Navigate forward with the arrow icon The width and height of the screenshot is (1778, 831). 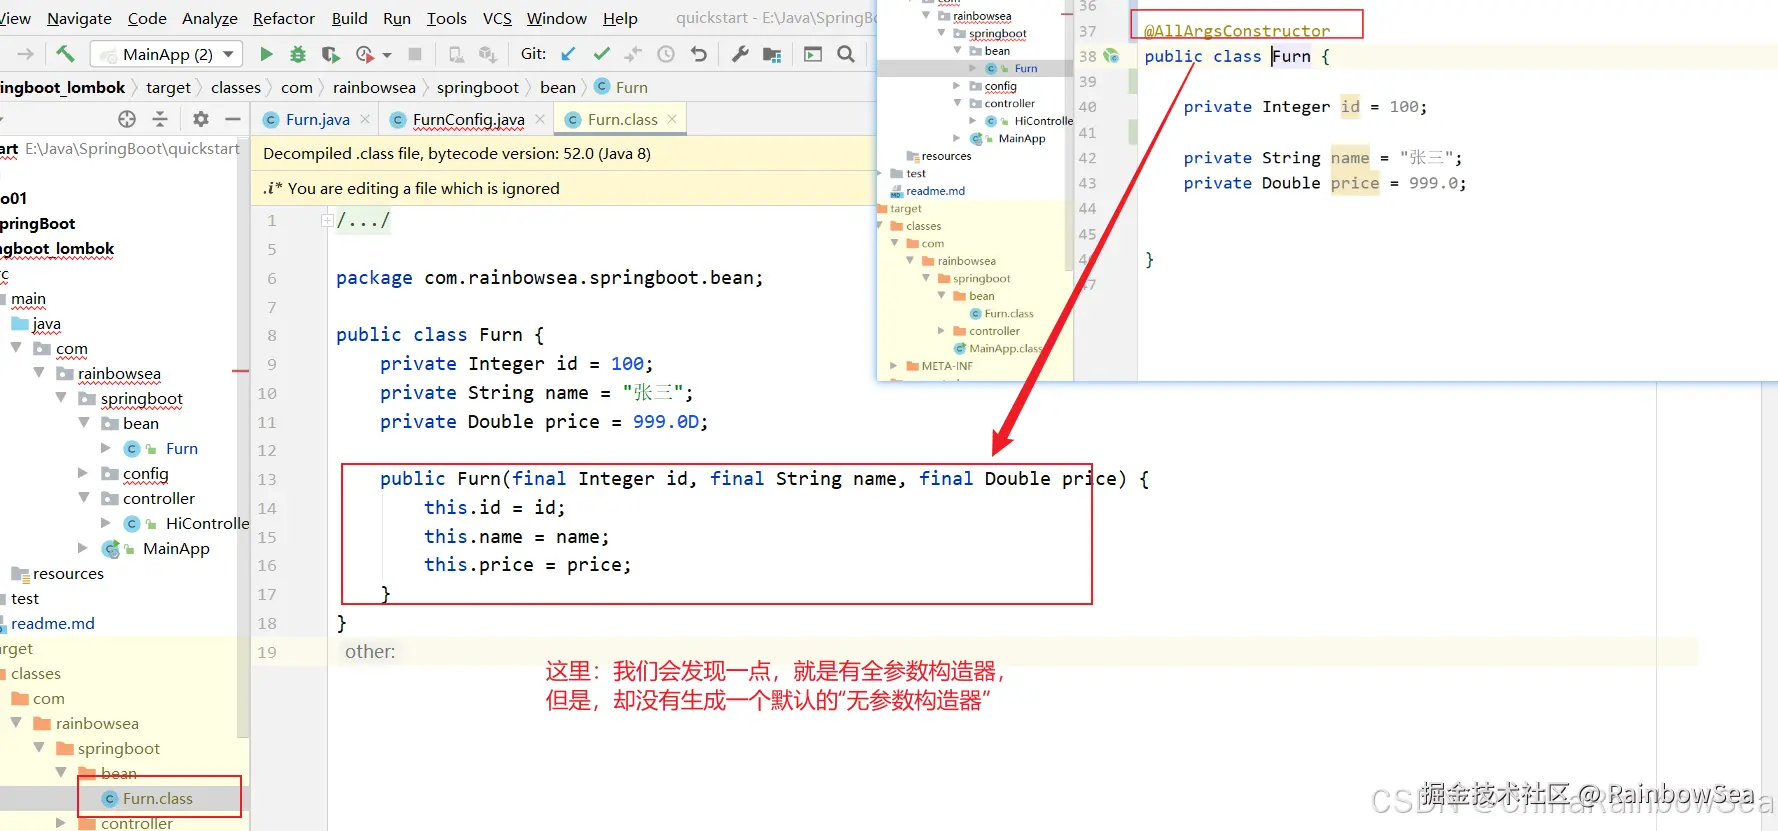25,54
